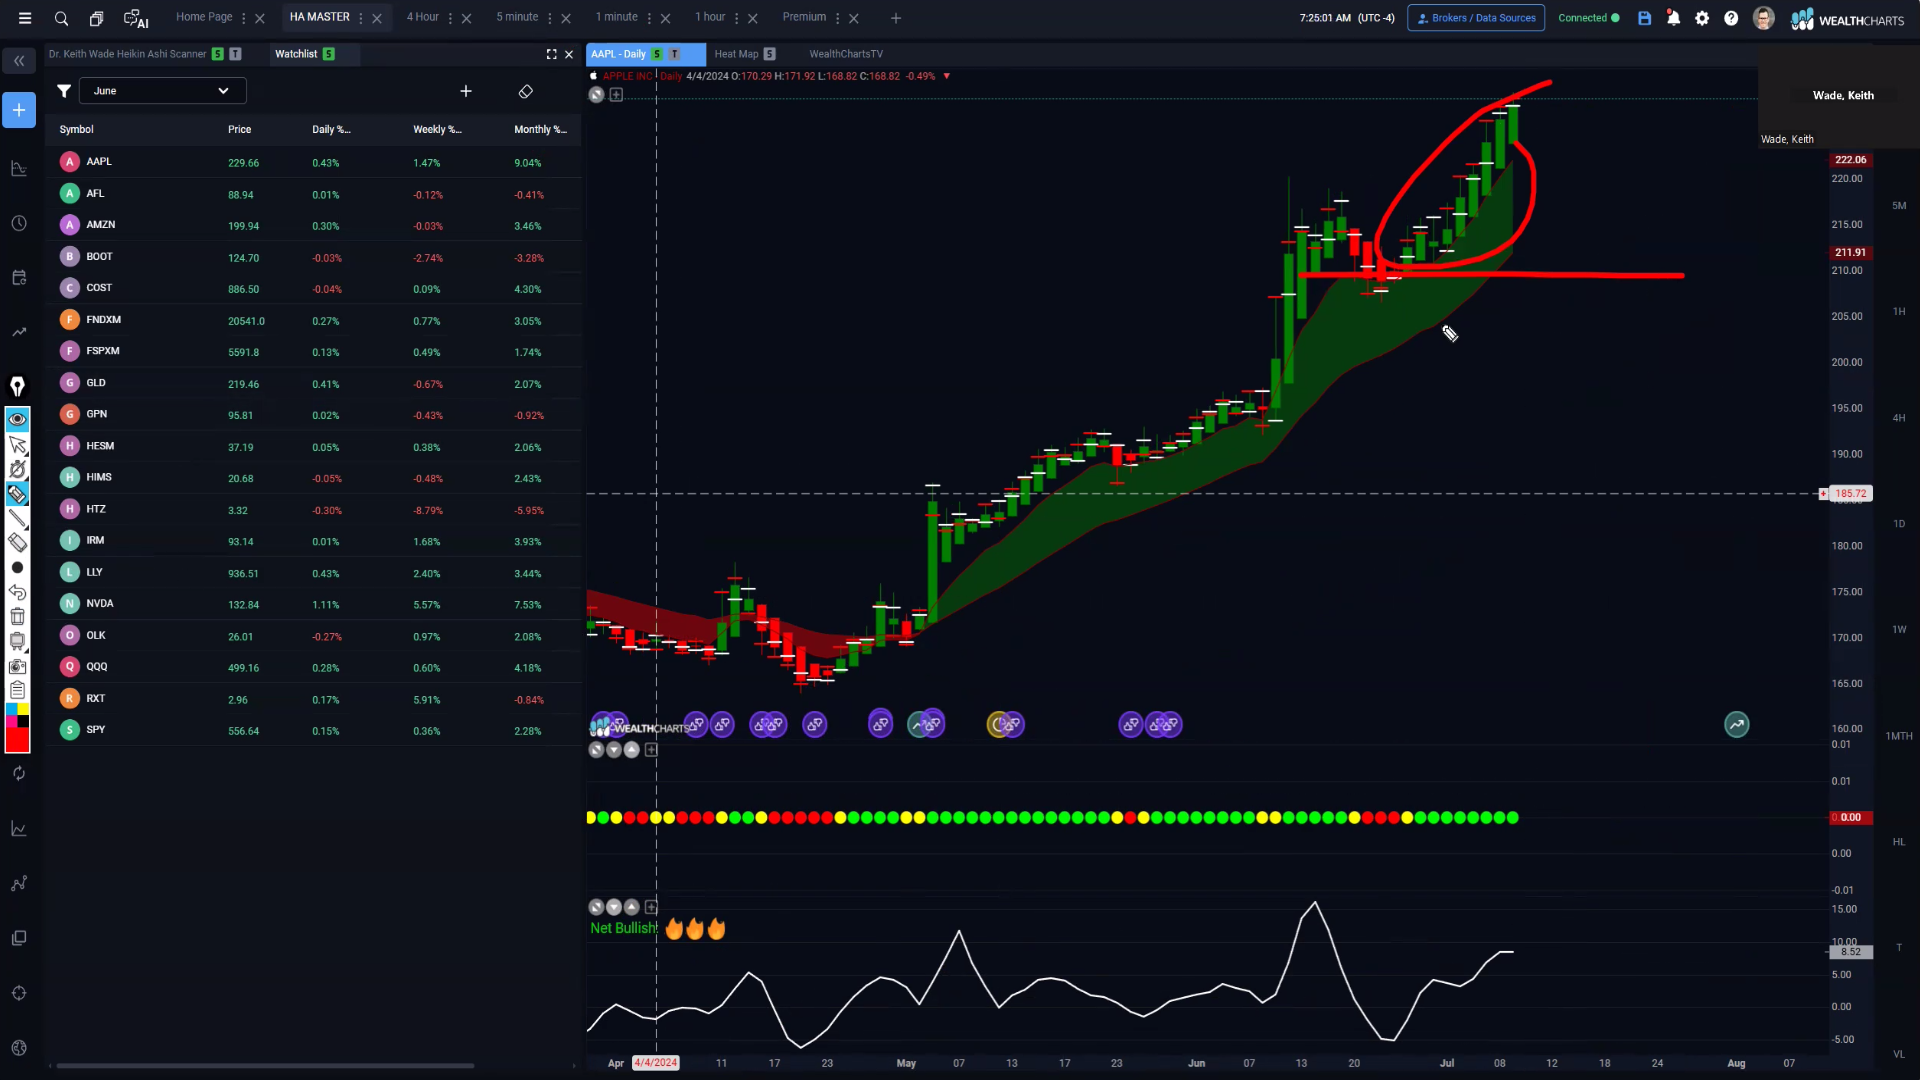The image size is (1920, 1080).
Task: Take a chart snapshot with camera icon
Action: [17, 666]
